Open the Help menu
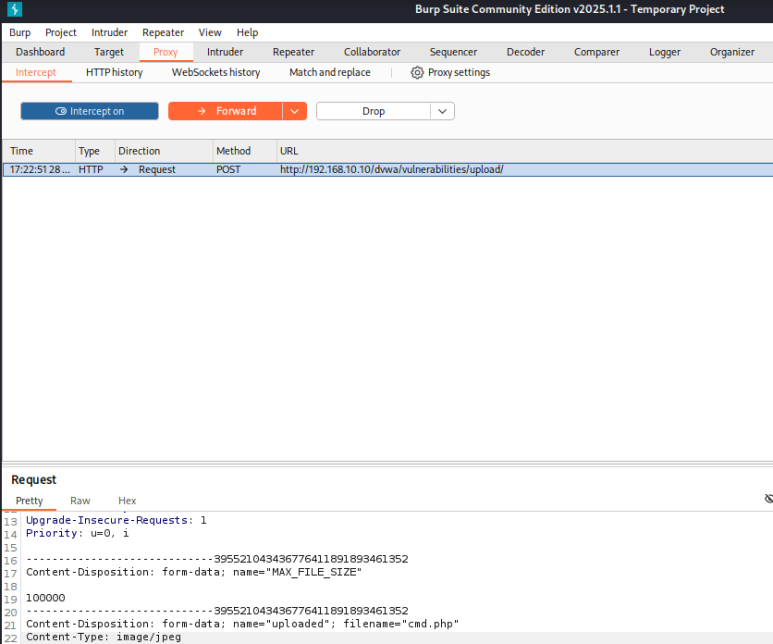The width and height of the screenshot is (773, 644). click(247, 33)
